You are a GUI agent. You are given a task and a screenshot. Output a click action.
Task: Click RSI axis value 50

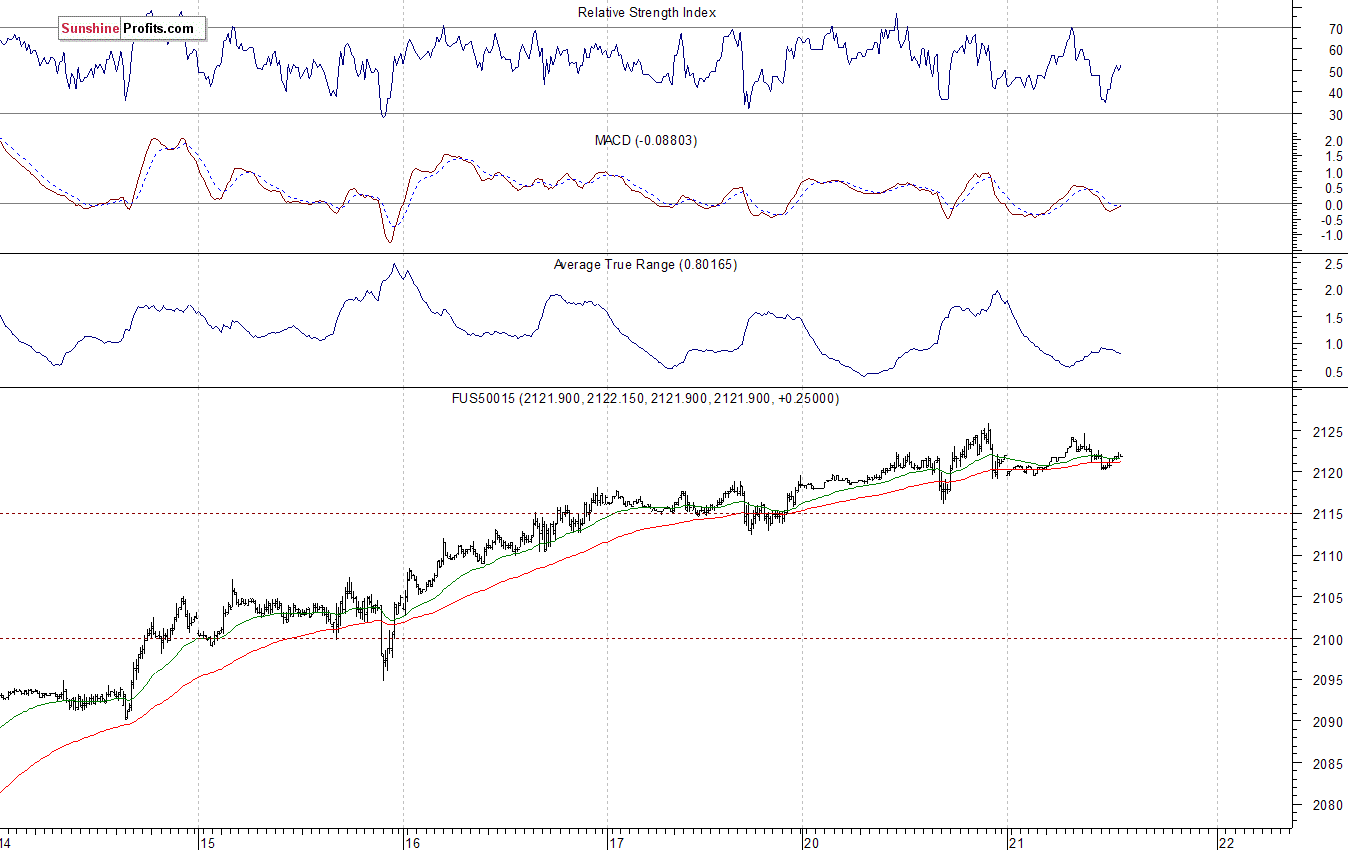point(1335,72)
